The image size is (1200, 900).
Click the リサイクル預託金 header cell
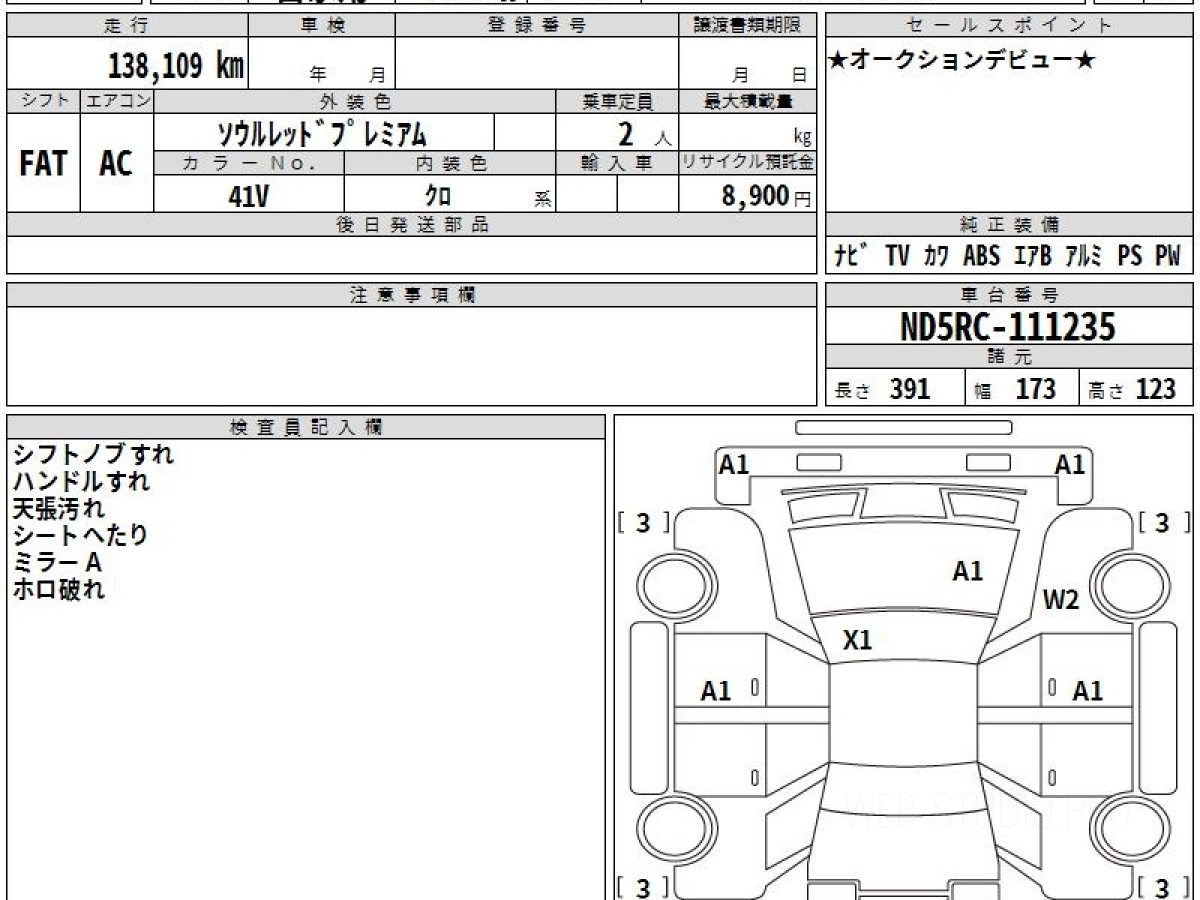pyautogui.click(x=748, y=163)
